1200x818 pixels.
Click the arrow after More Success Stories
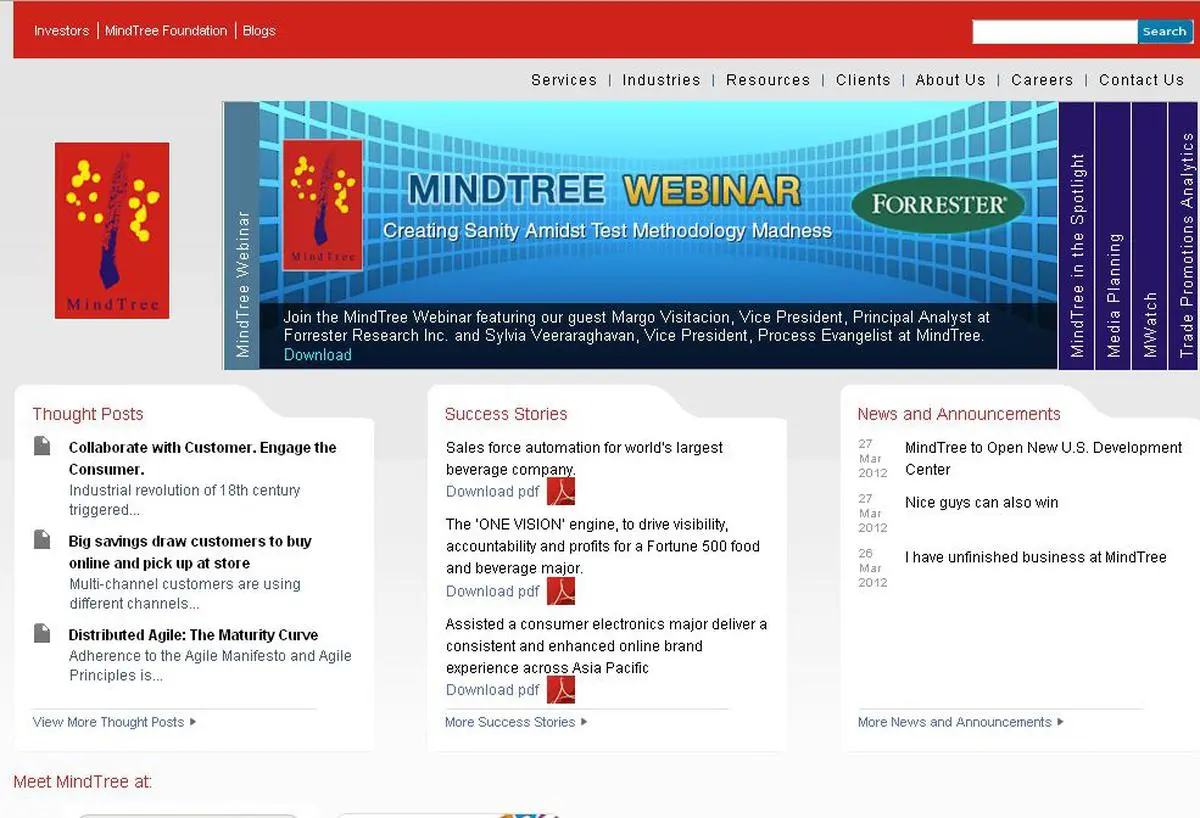tap(584, 722)
